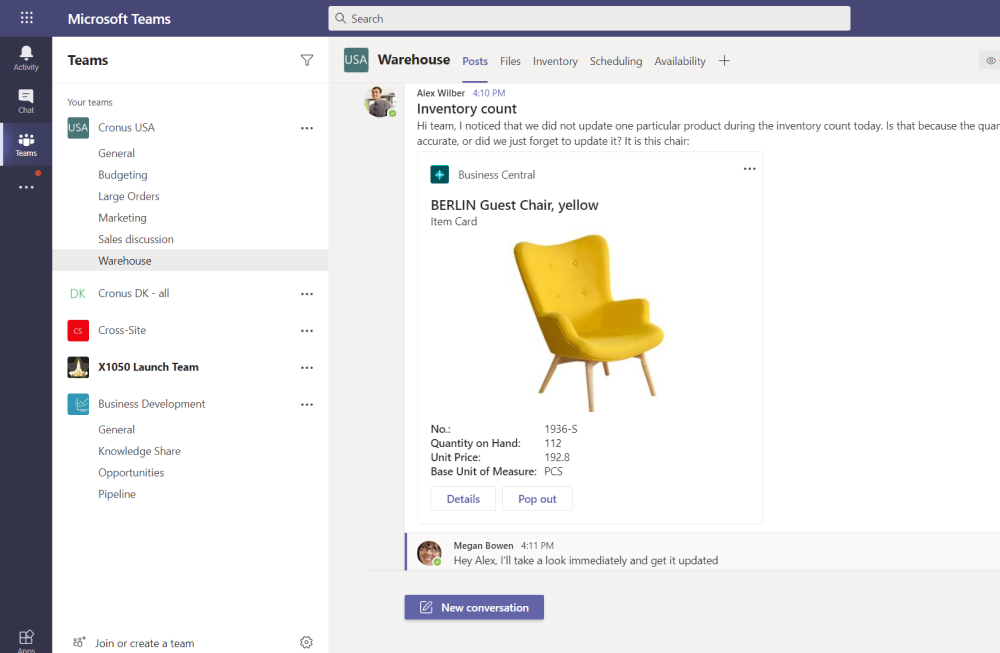Image resolution: width=1000 pixels, height=653 pixels.
Task: Click the Apps icon in sidebar
Action: pos(26,639)
